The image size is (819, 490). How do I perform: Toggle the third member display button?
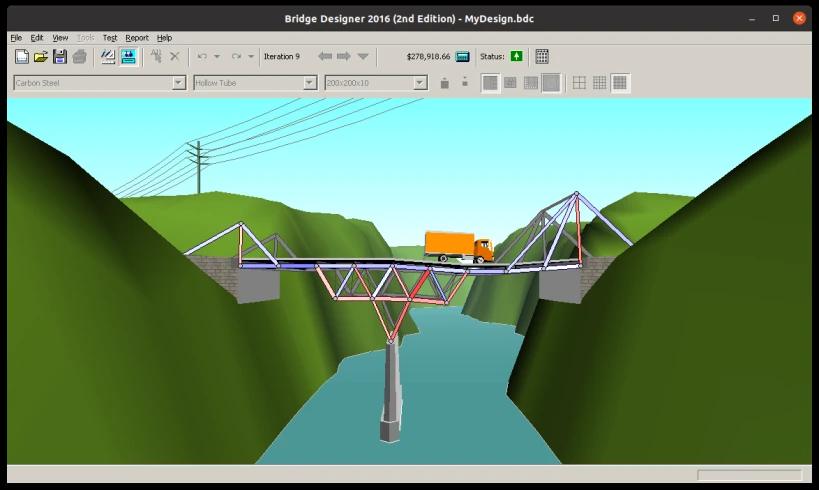[x=531, y=83]
